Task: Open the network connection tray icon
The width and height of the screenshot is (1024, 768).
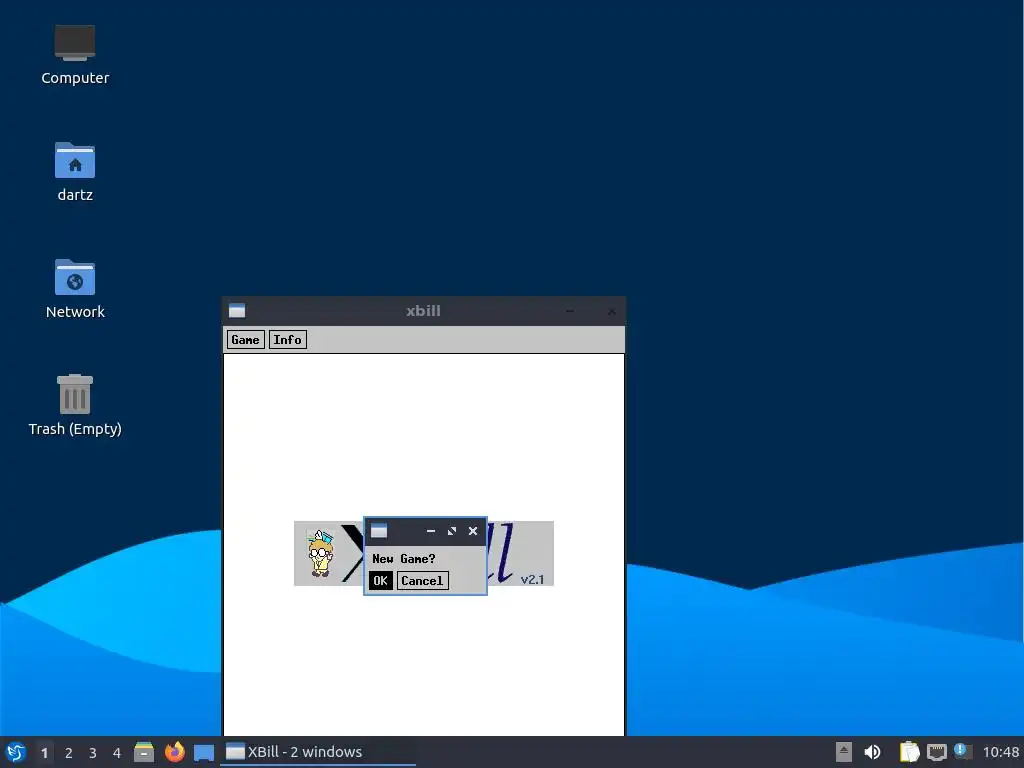Action: 936,752
